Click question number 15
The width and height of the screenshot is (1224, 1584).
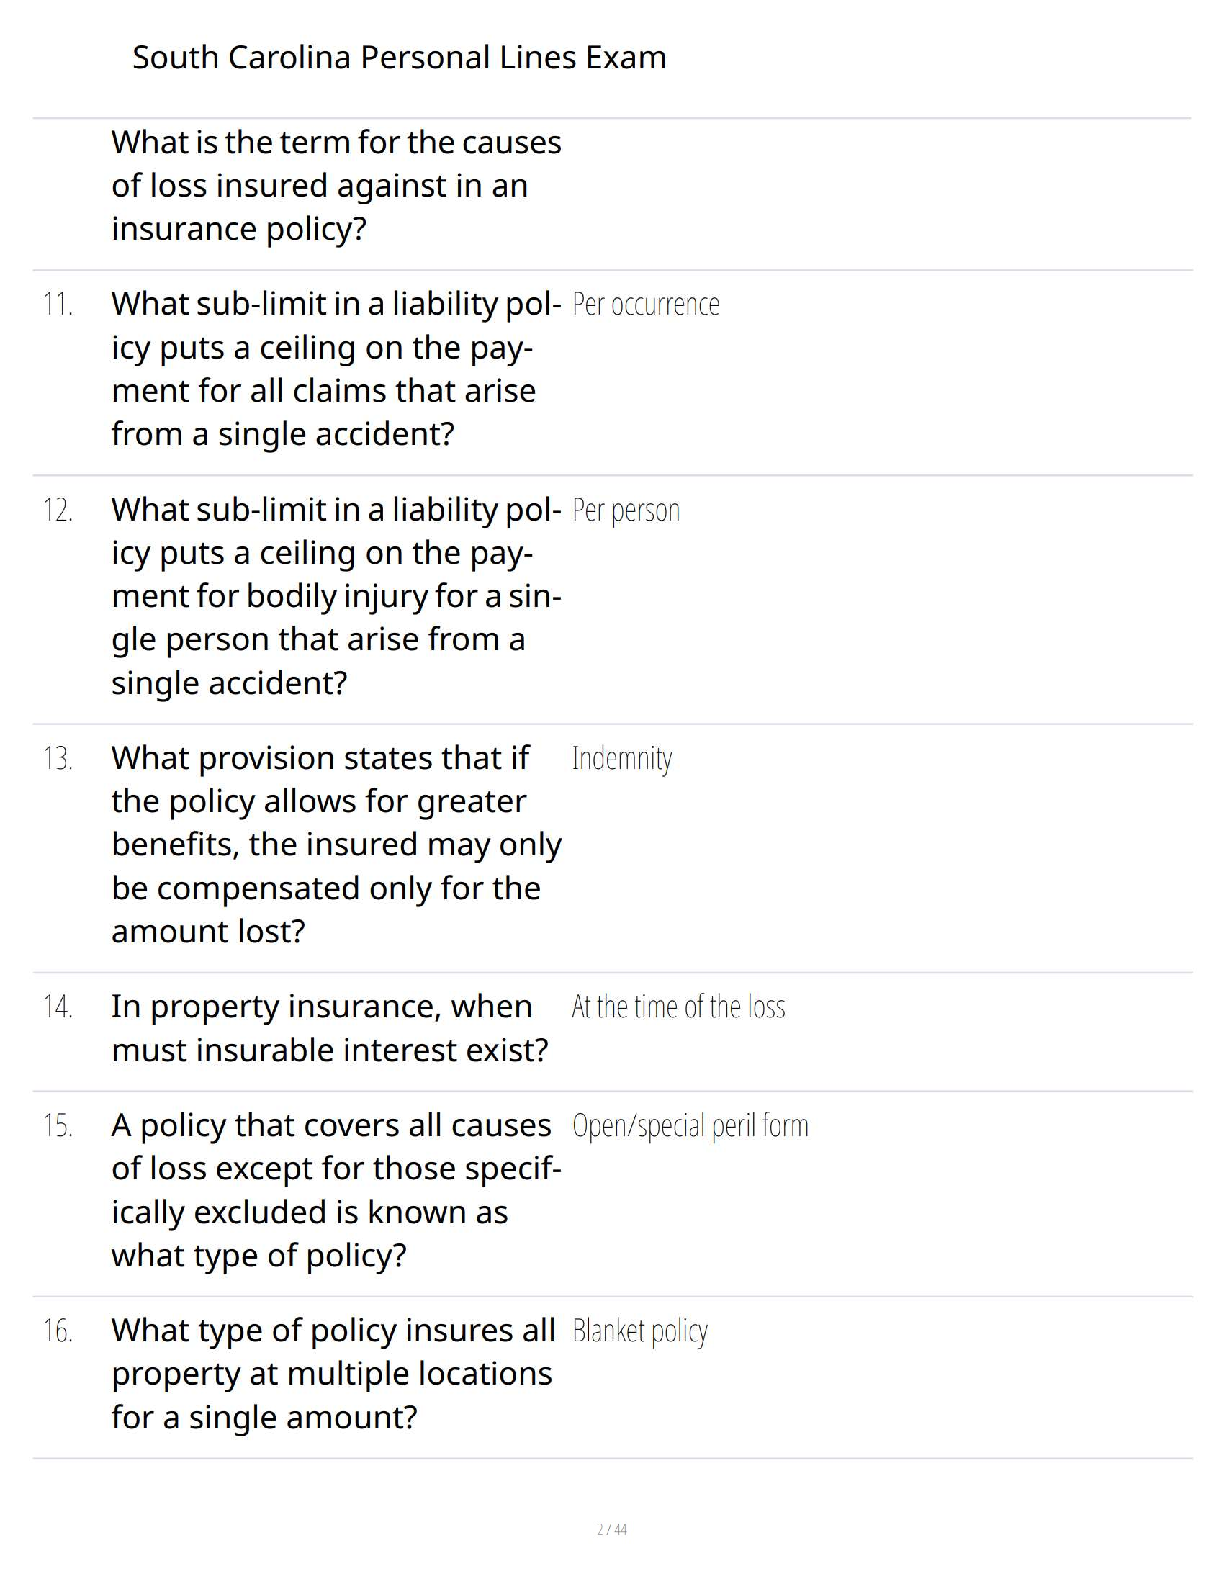(58, 1126)
